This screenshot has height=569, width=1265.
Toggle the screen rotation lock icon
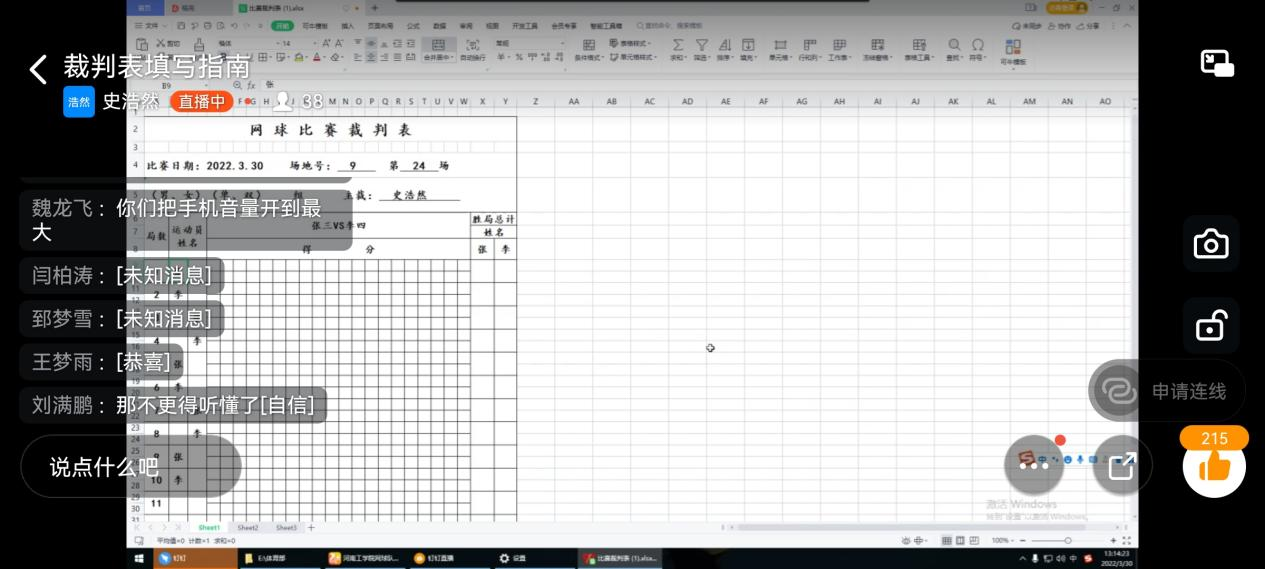(x=1210, y=325)
